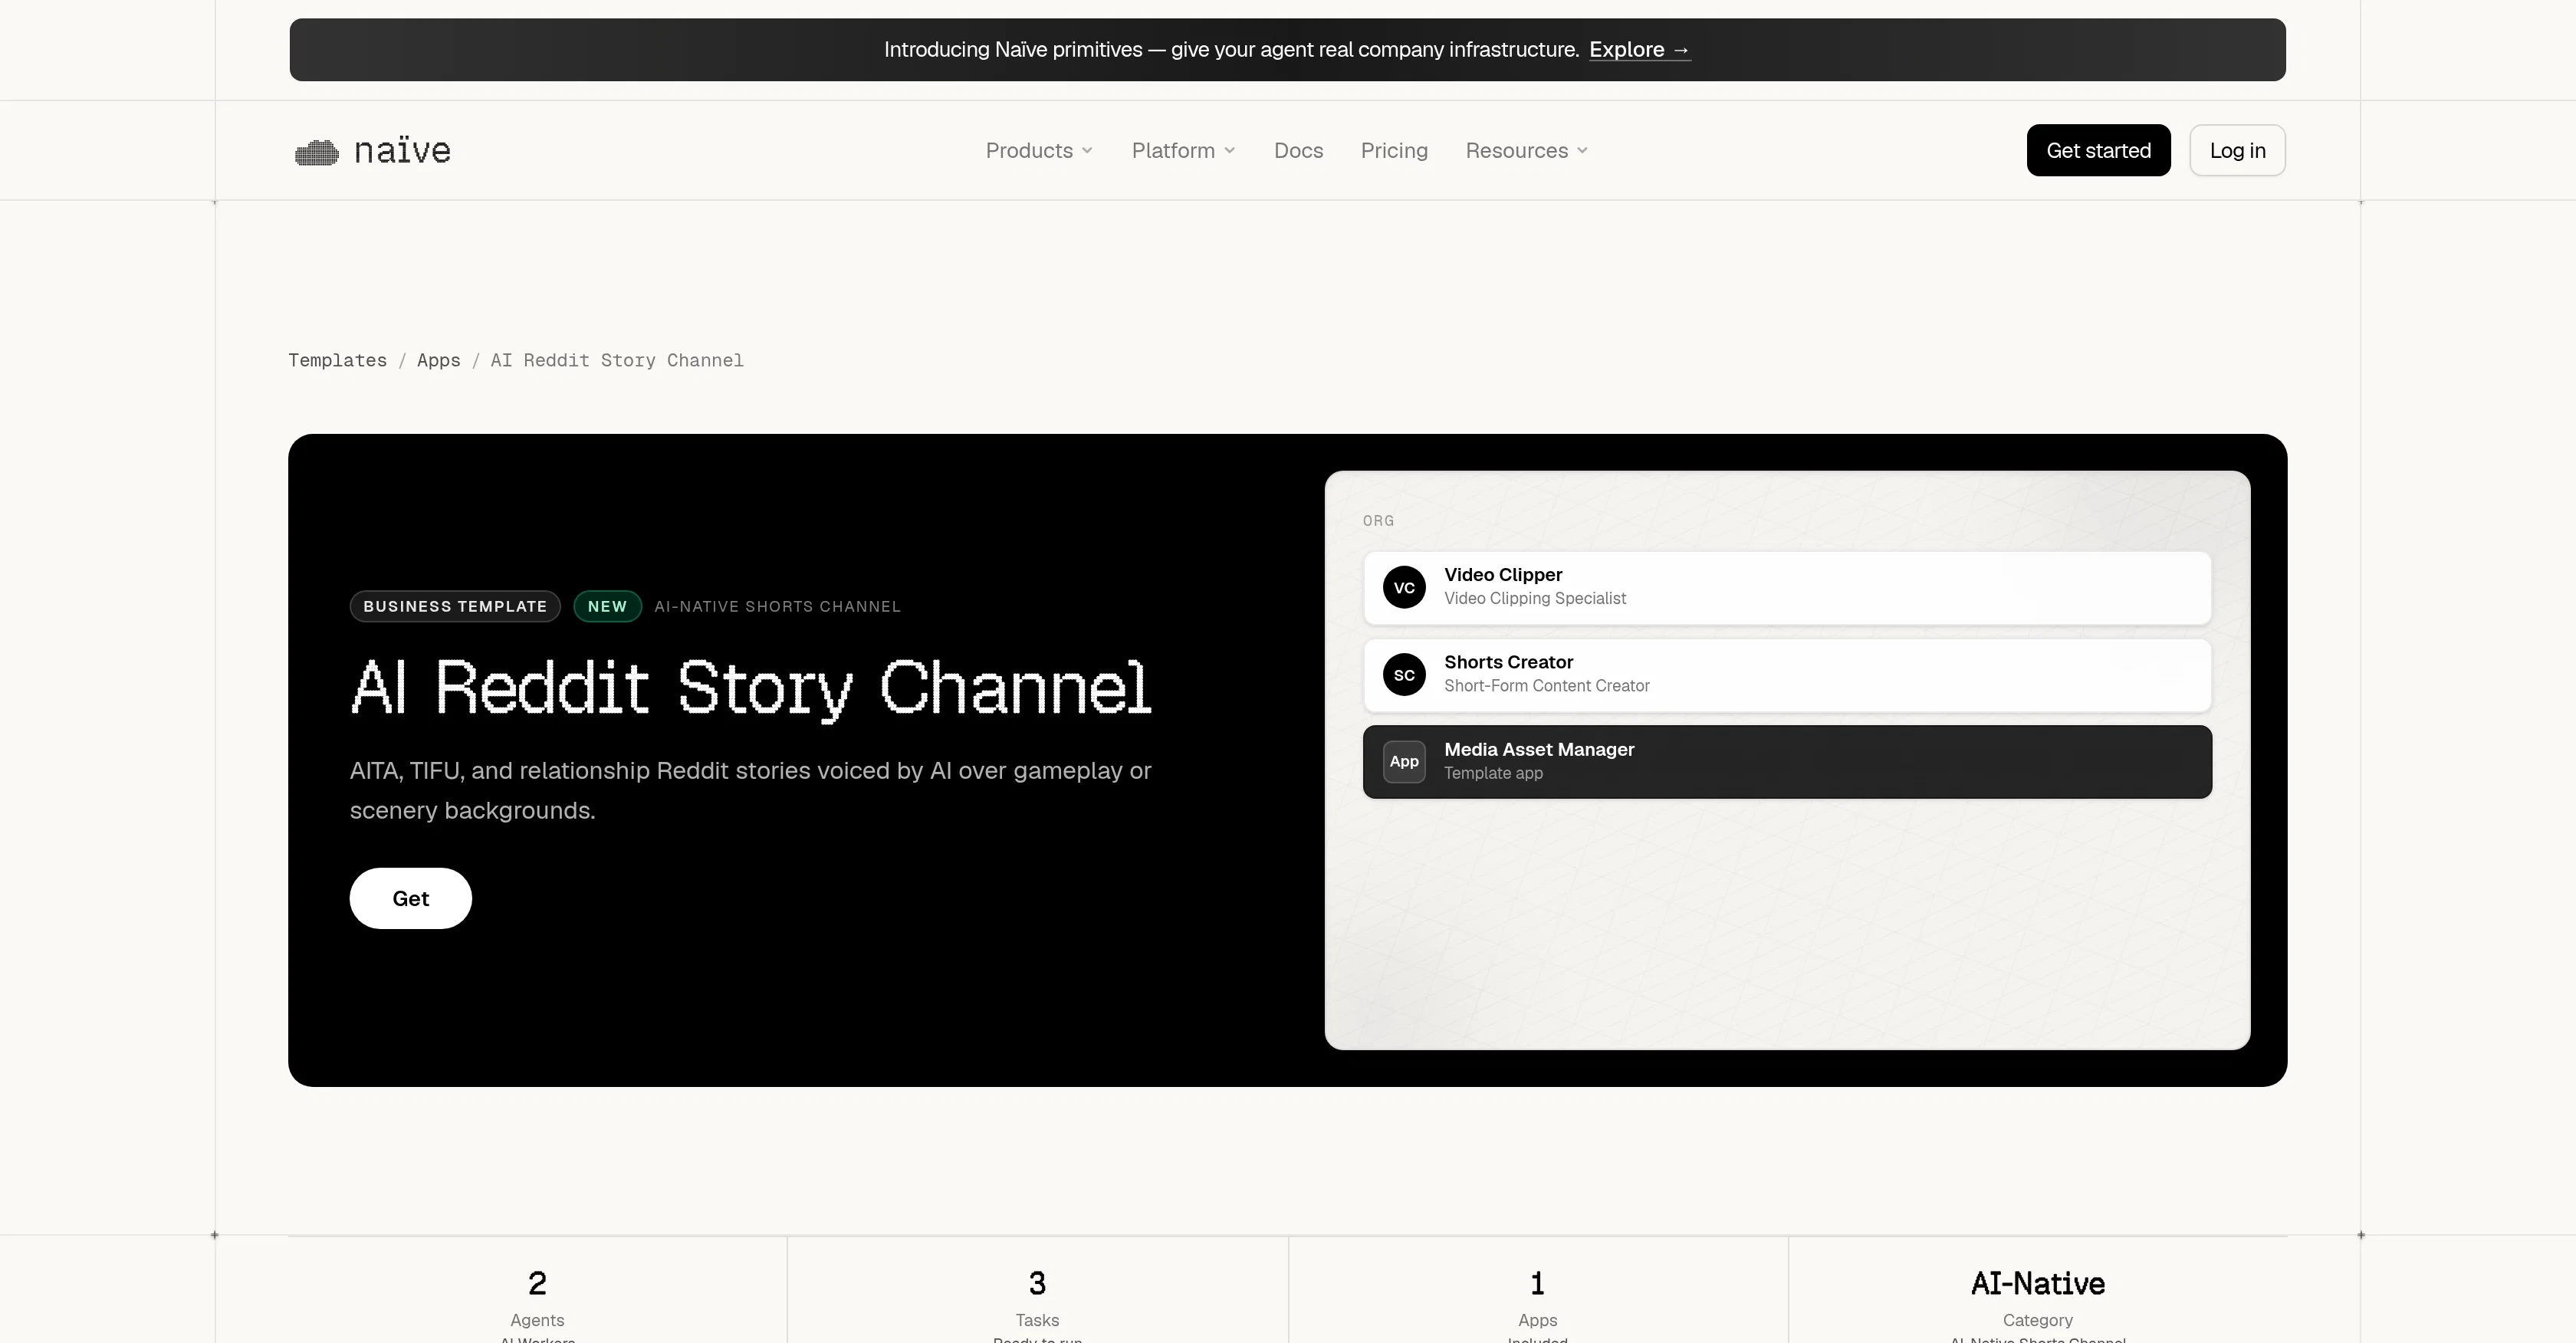Viewport: 2576px width, 1343px height.
Task: Click the naïve cloud logo icon
Action: pos(317,152)
